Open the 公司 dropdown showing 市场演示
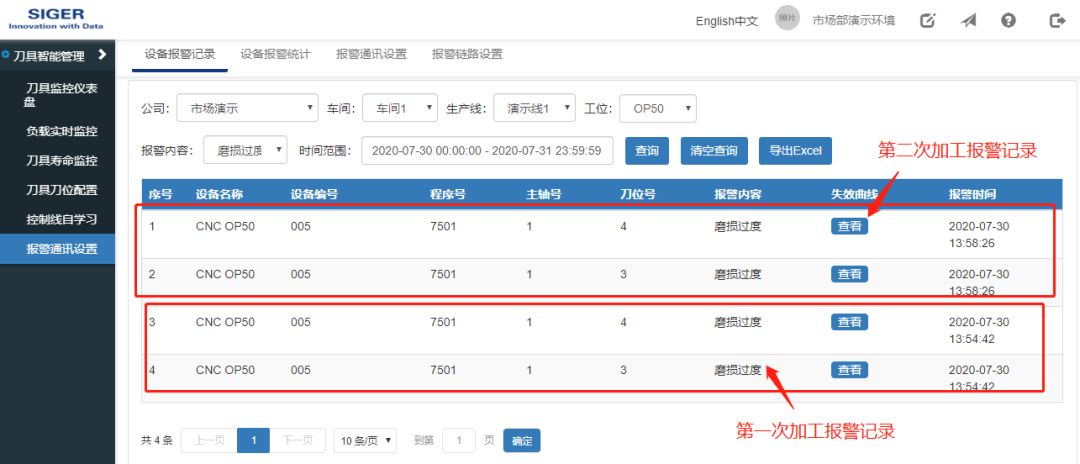The height and width of the screenshot is (464, 1080). pos(247,108)
